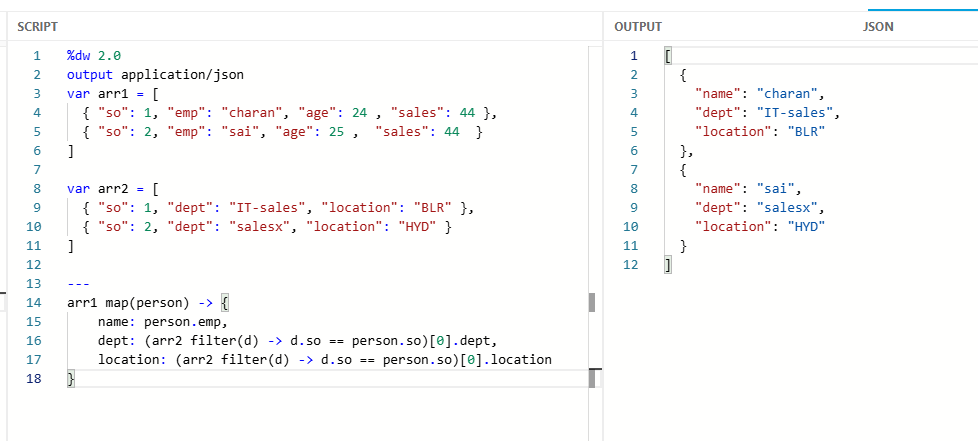Click the gray overview marker beside script line 14
This screenshot has width=978, height=441.
[592, 303]
